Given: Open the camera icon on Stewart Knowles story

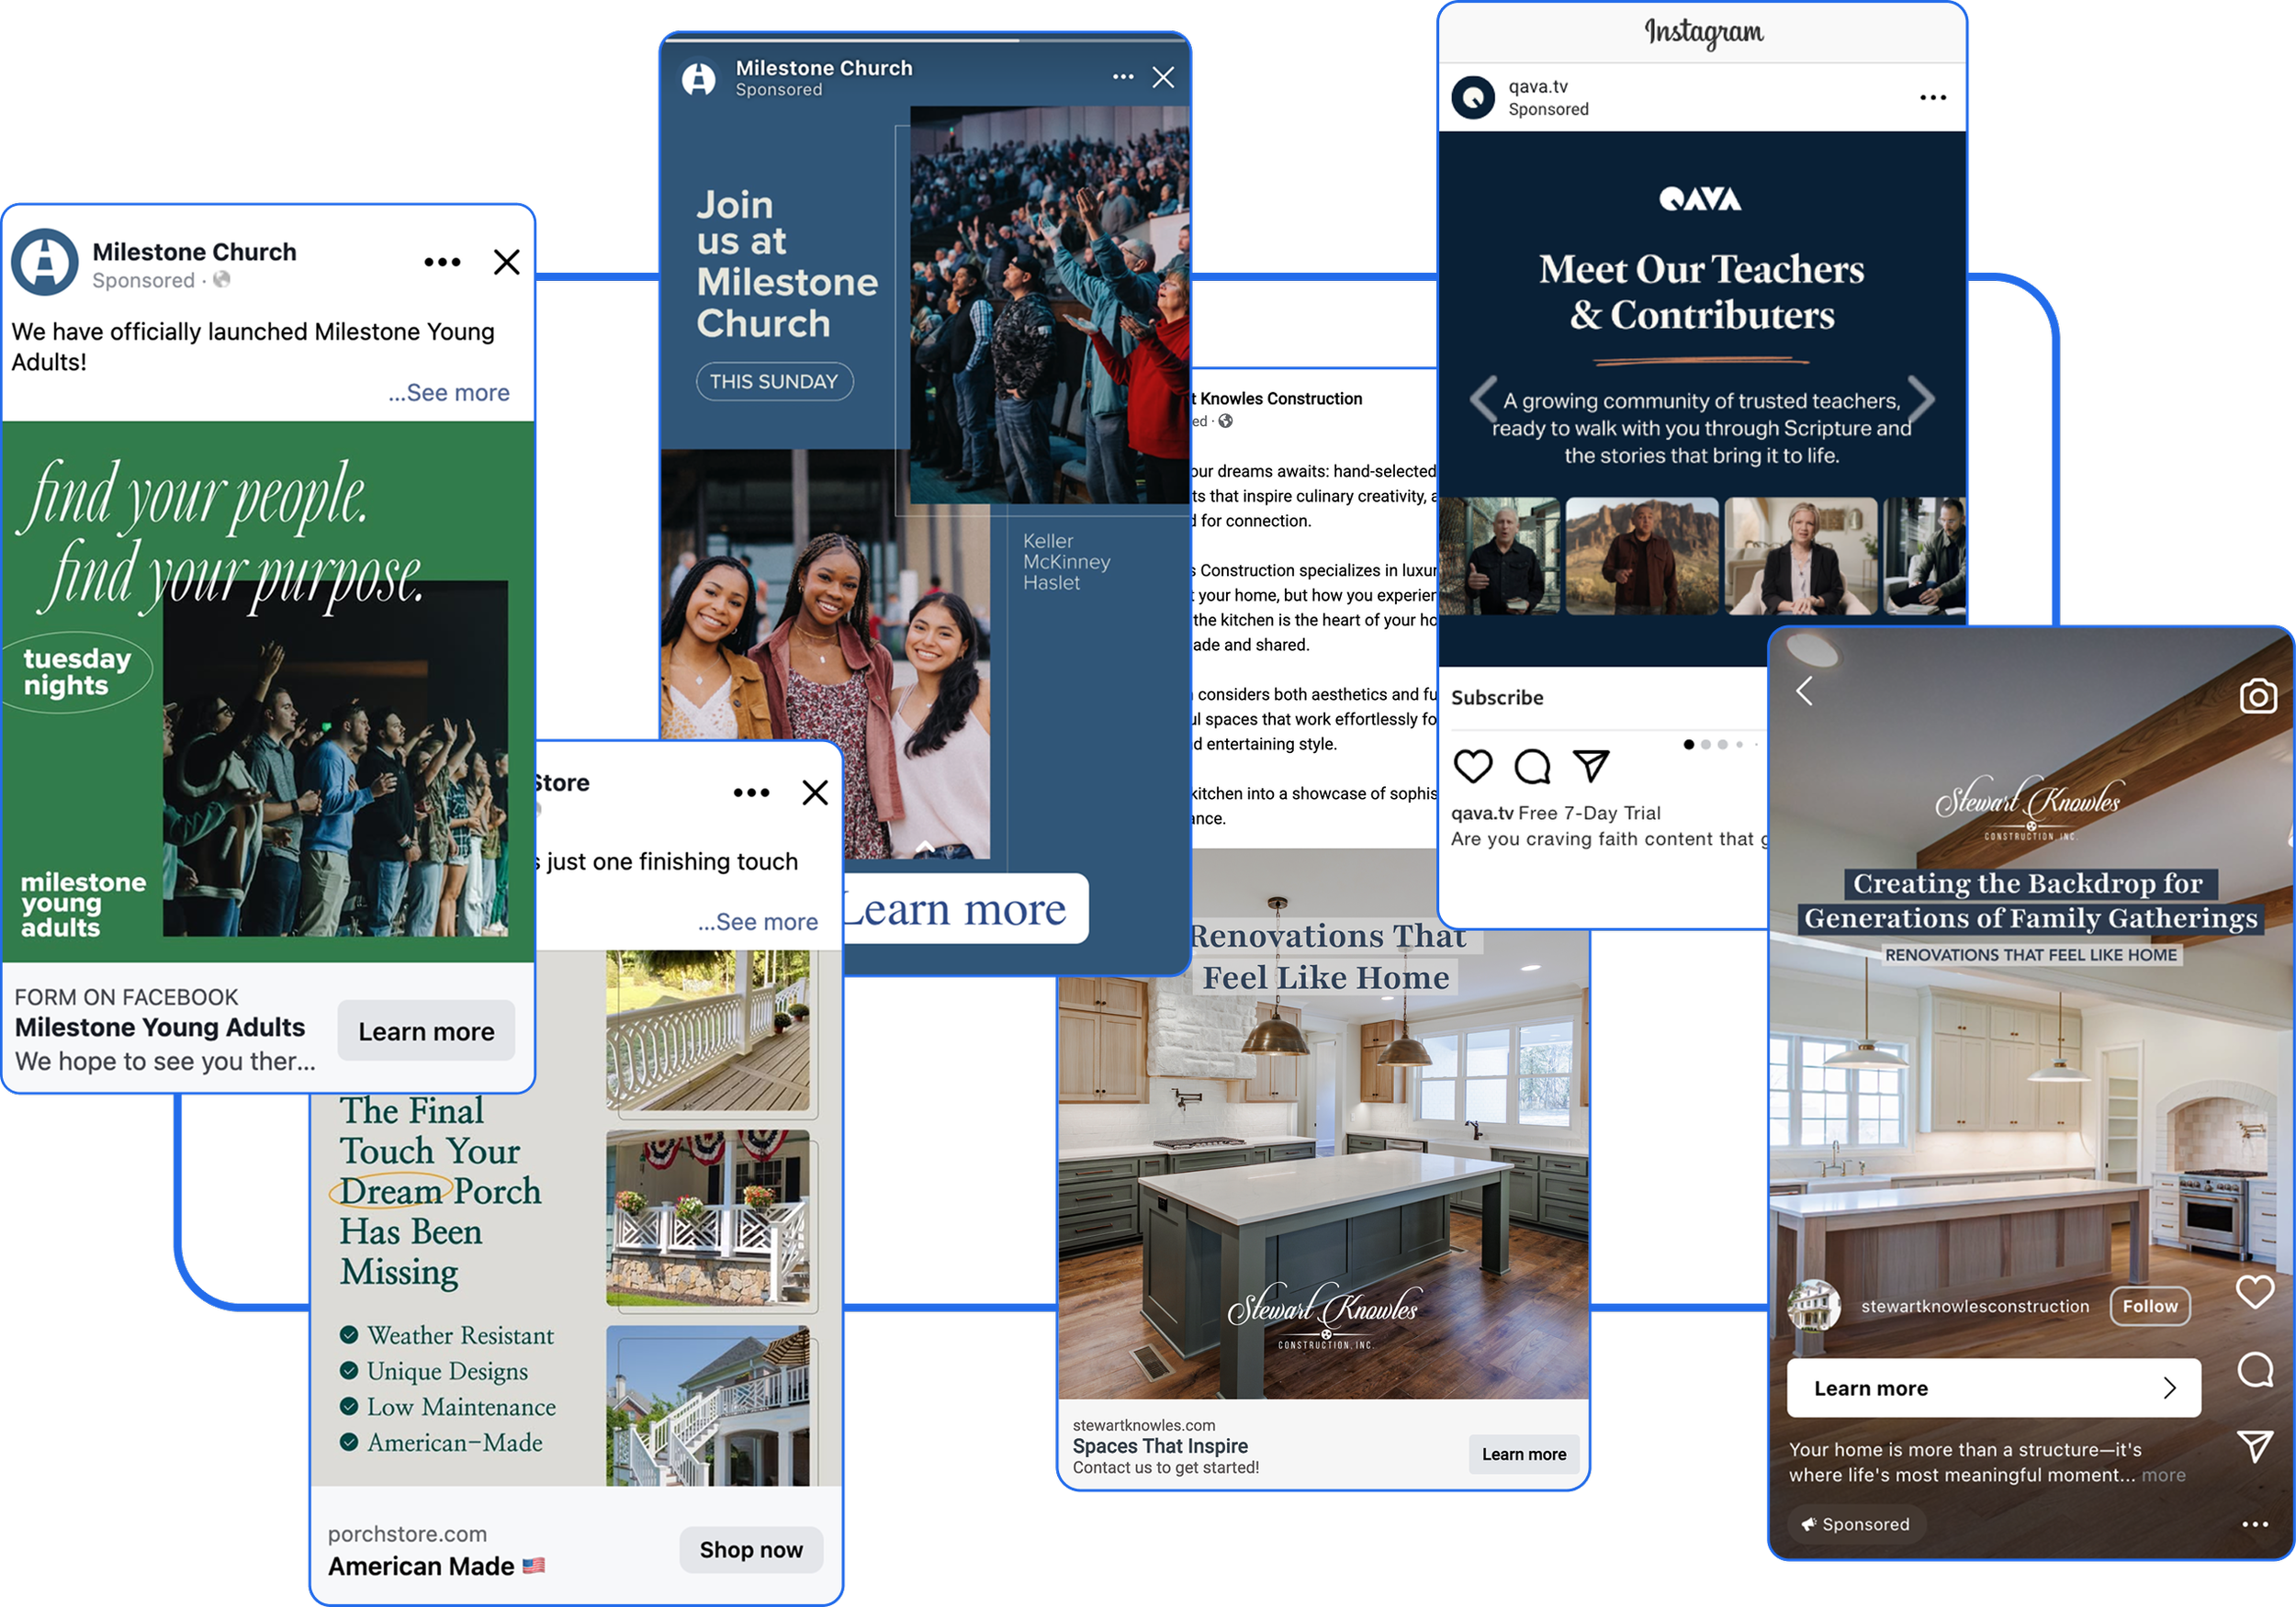Looking at the screenshot, I should coord(2257,696).
